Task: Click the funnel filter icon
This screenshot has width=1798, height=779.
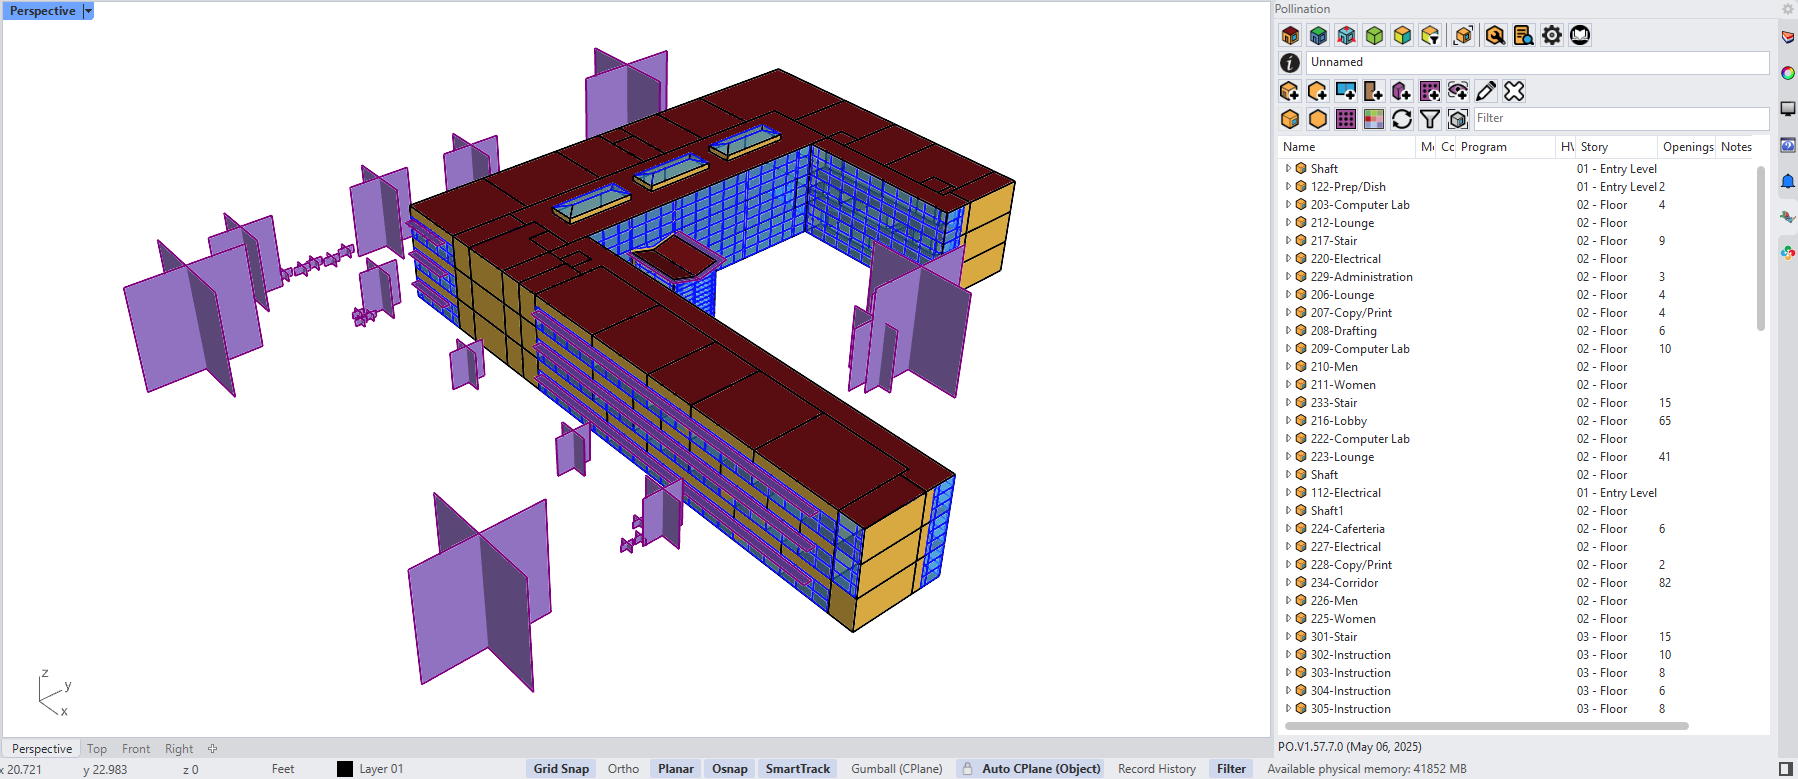Action: click(x=1430, y=119)
